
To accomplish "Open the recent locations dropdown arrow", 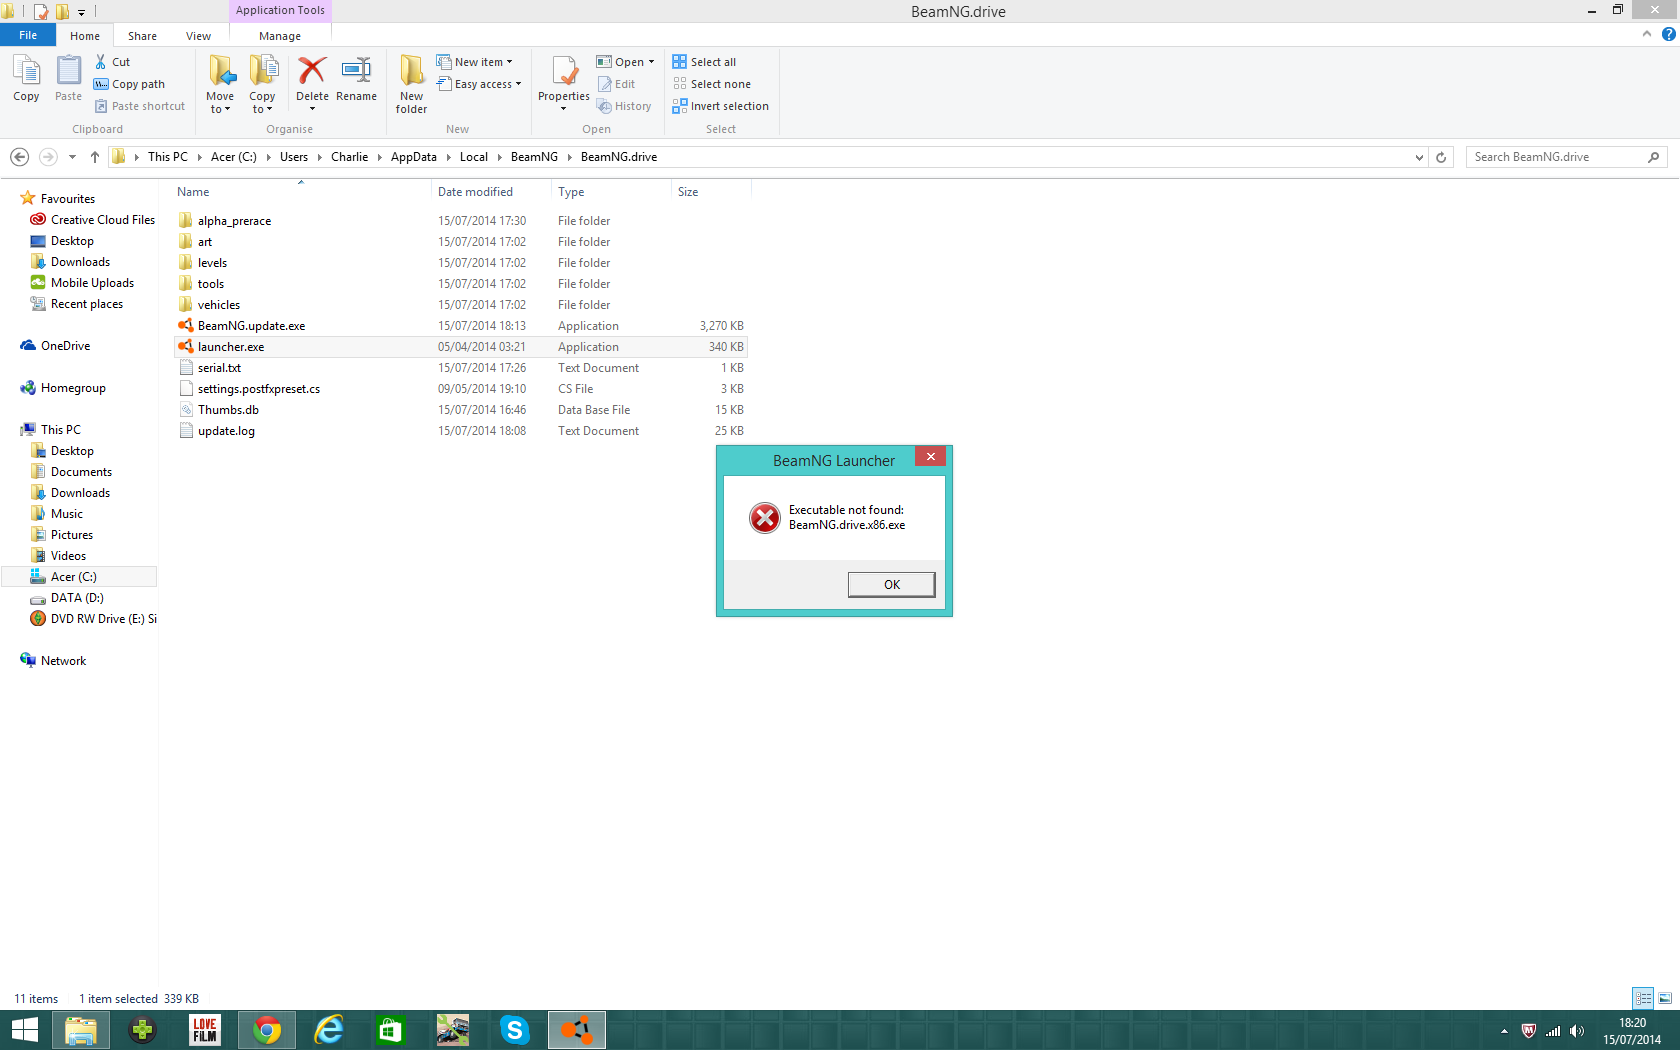I will [72, 157].
